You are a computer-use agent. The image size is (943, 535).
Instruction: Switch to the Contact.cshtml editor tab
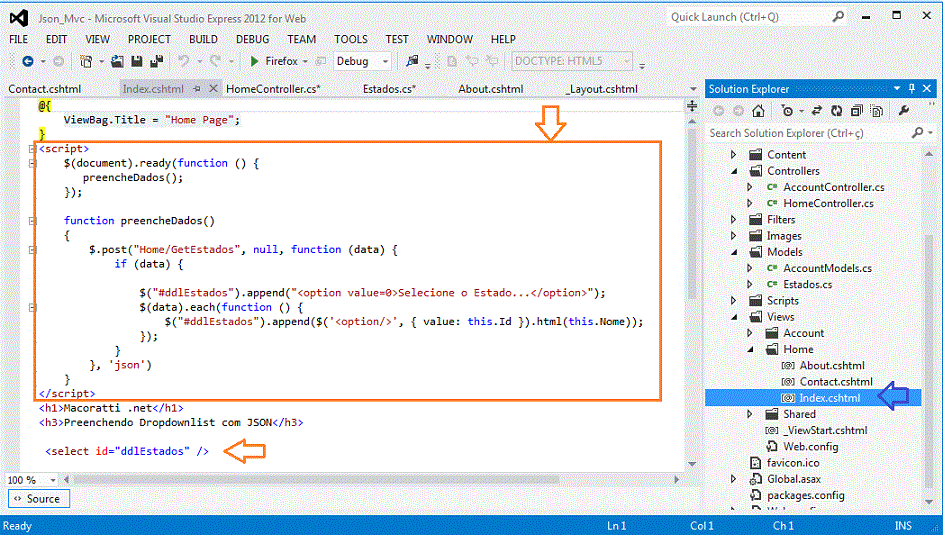click(x=45, y=89)
